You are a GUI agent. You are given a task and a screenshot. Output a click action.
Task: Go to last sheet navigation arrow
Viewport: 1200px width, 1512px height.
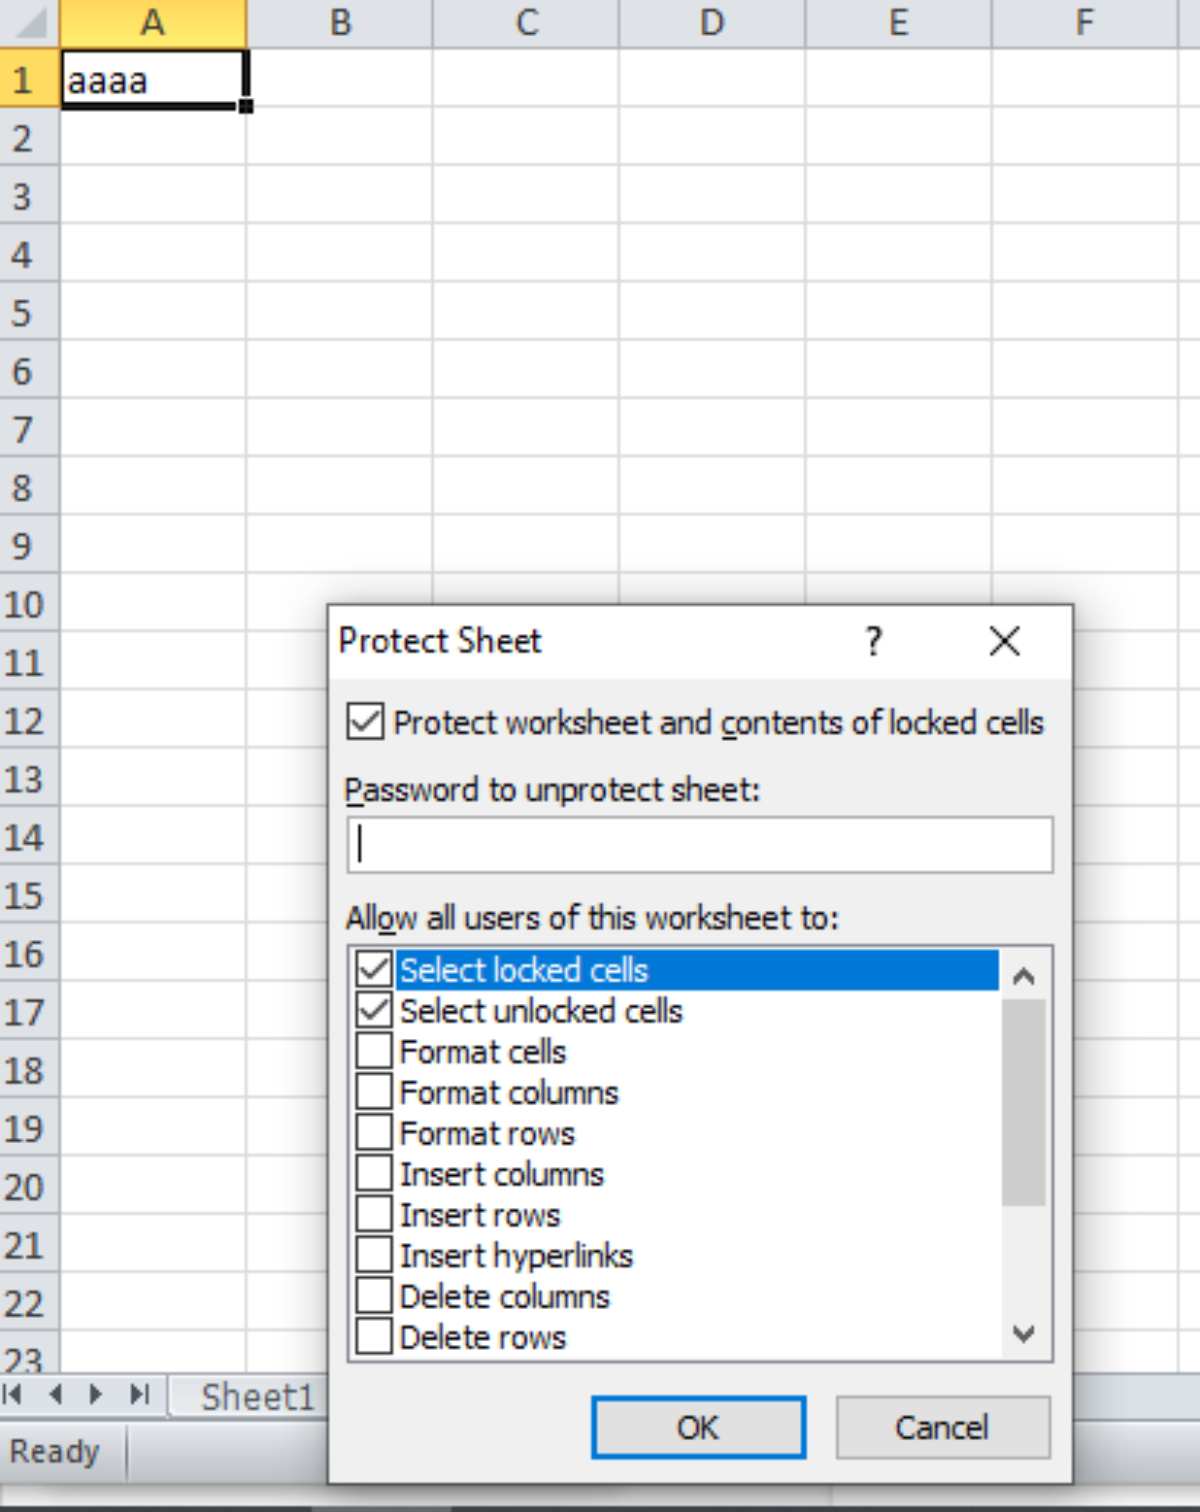coord(139,1394)
